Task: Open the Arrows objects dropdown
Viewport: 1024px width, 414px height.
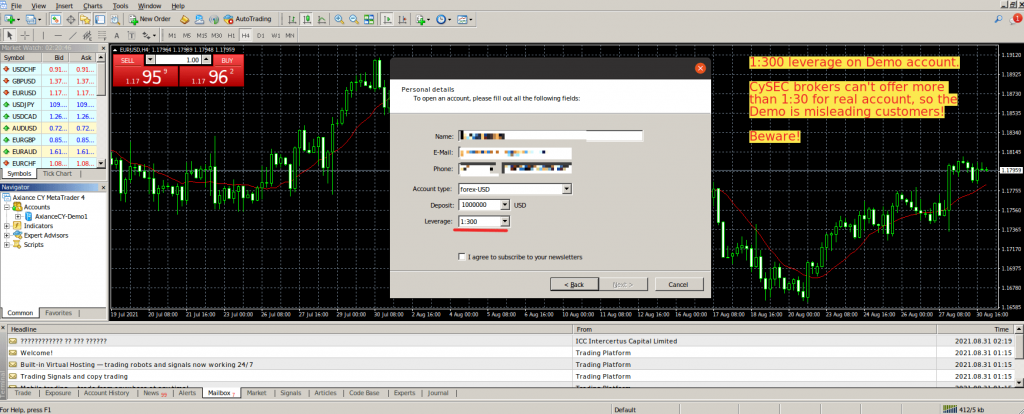Action: (149, 35)
